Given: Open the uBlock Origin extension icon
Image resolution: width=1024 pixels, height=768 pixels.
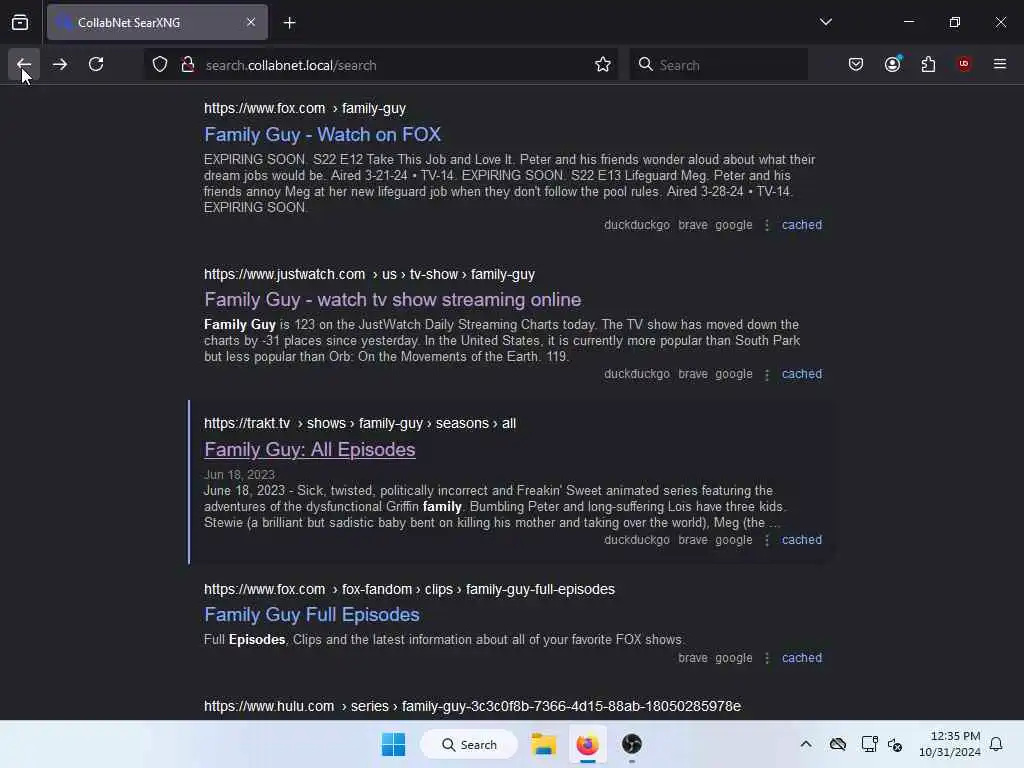Looking at the screenshot, I should coord(964,64).
